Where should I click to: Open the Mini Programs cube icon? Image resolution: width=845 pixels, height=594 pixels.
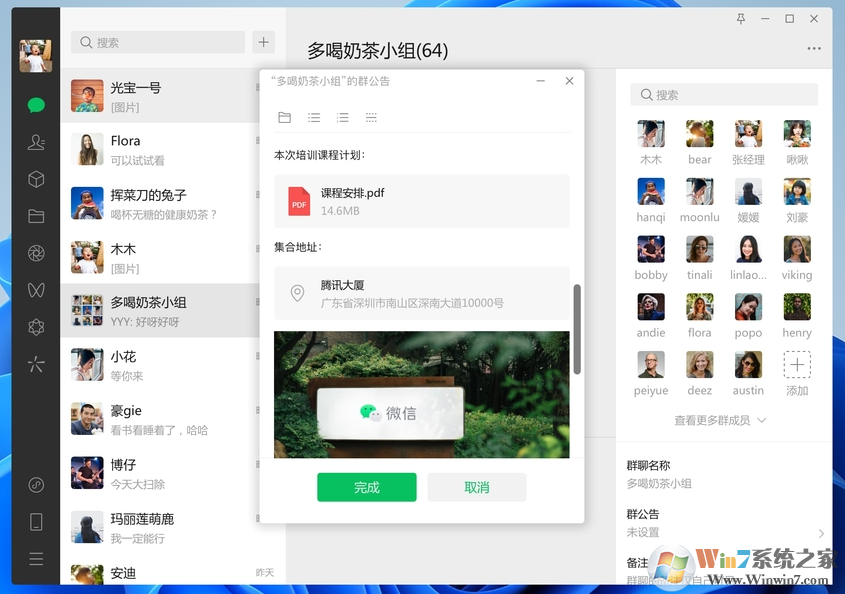click(x=36, y=179)
